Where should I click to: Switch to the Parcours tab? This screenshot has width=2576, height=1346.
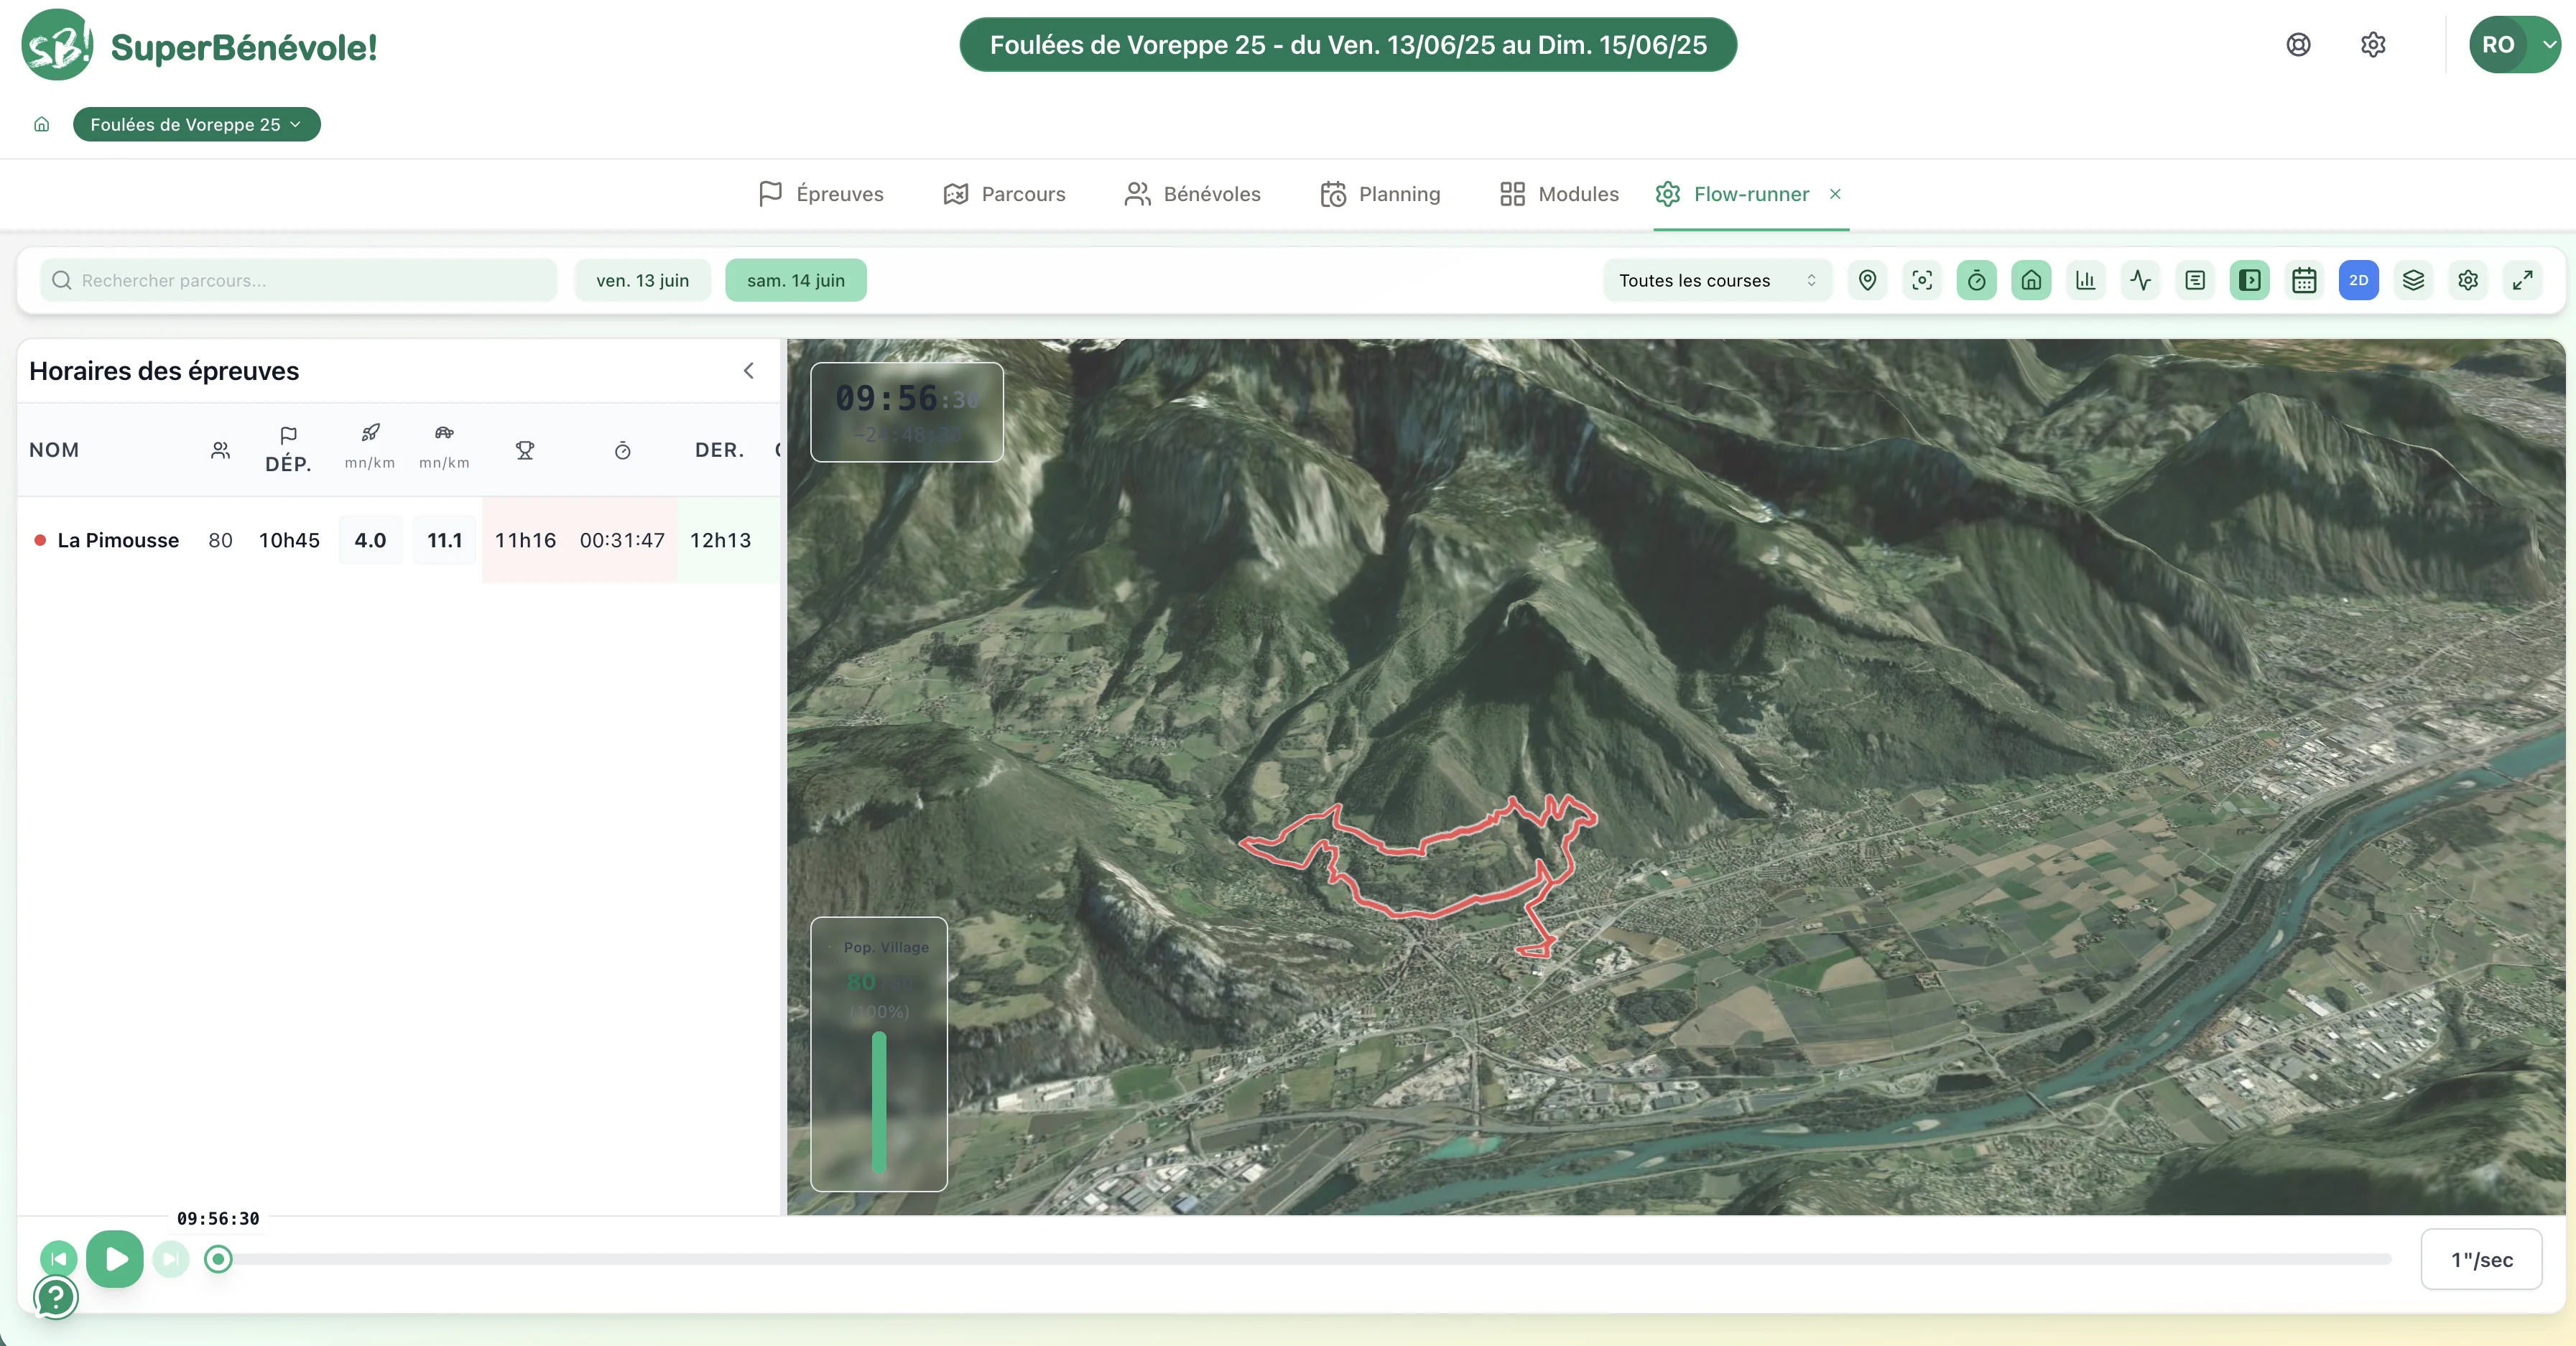coord(1004,194)
